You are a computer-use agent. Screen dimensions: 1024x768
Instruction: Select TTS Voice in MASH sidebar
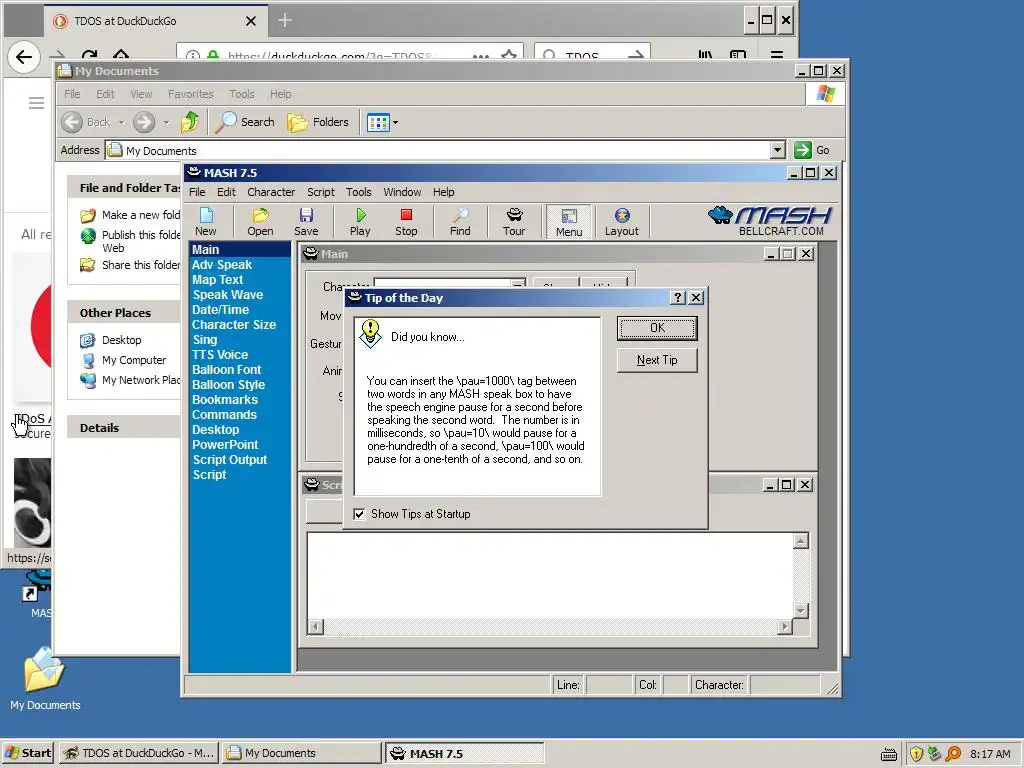220,355
